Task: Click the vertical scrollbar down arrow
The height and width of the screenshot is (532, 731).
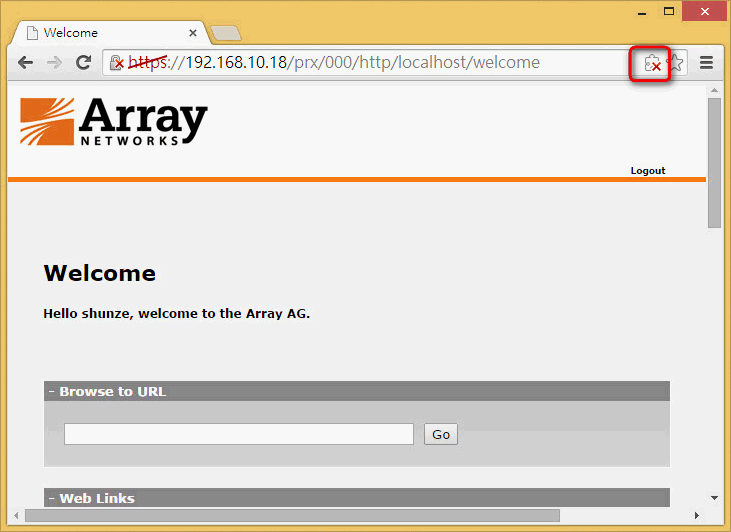Action: [714, 498]
